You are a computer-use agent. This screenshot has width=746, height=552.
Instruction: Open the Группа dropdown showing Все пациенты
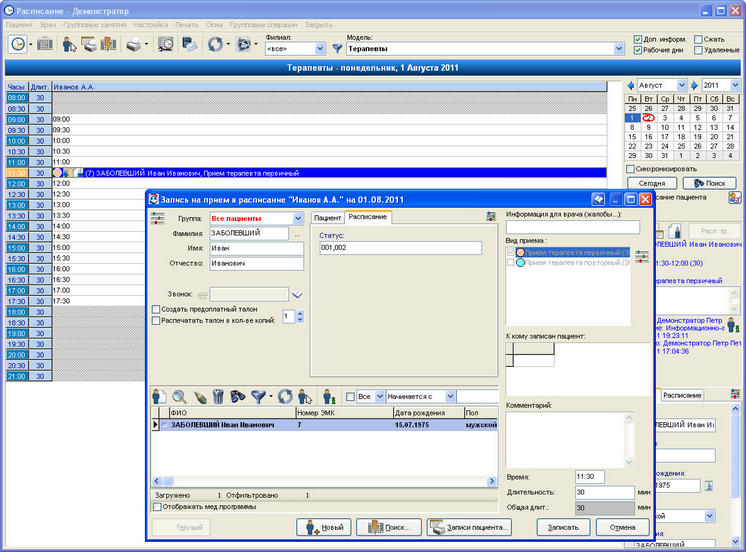pyautogui.click(x=298, y=218)
